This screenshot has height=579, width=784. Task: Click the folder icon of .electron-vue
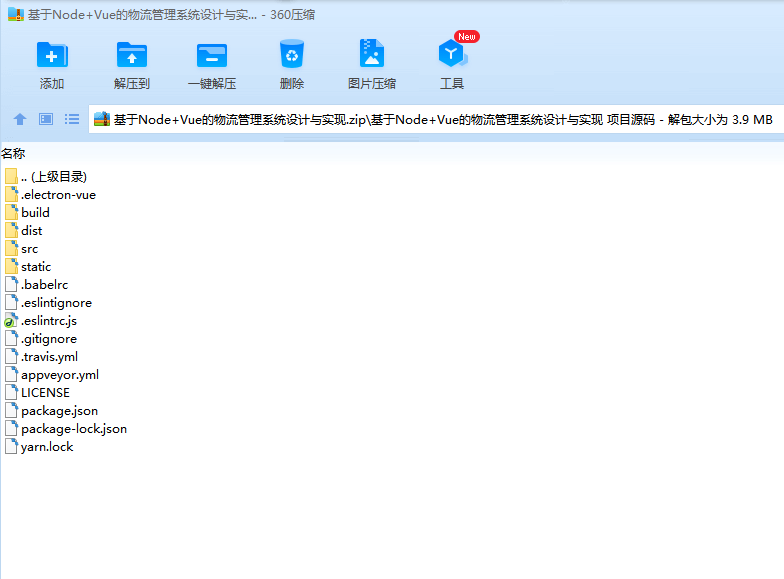coord(12,194)
